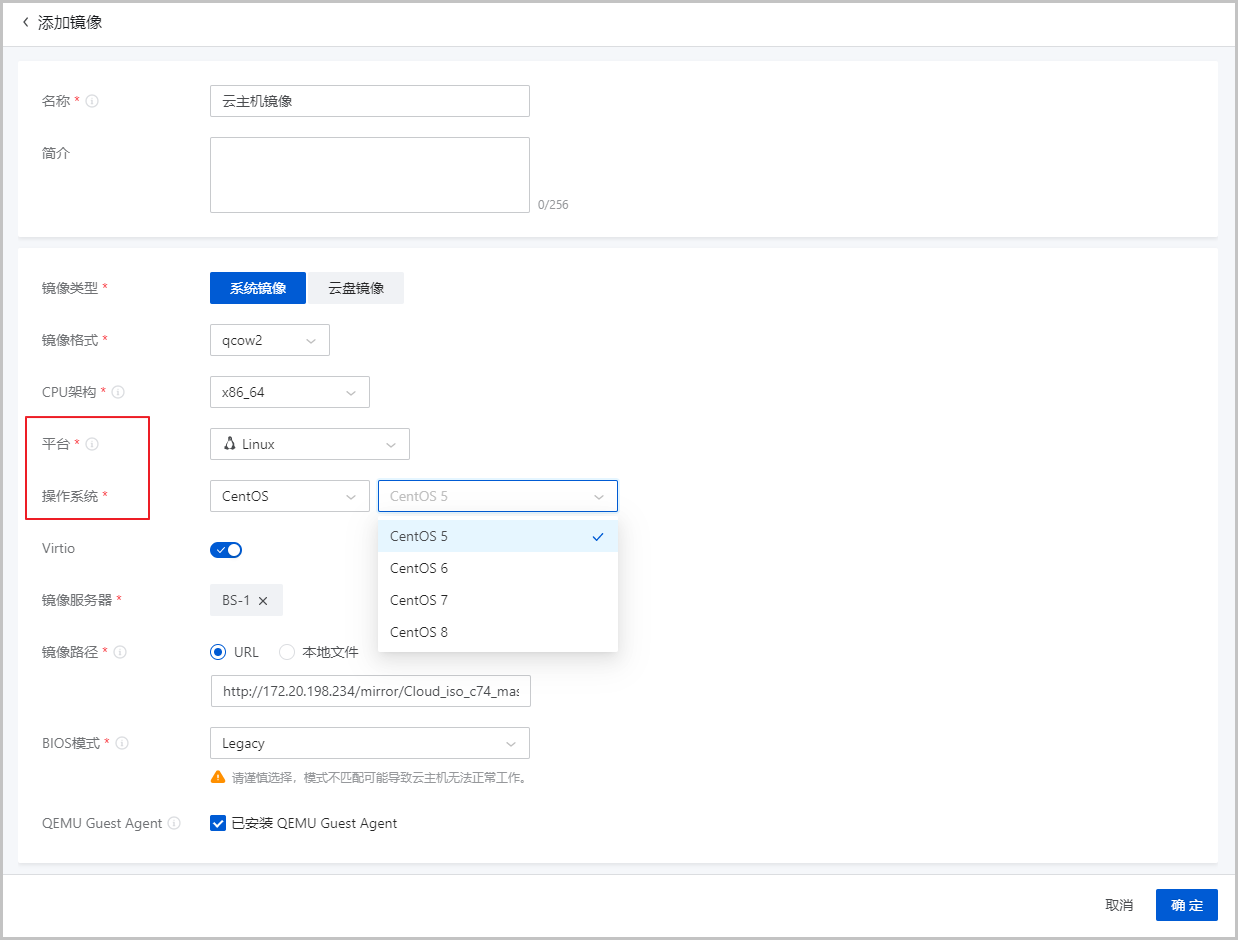Image resolution: width=1238 pixels, height=940 pixels.
Task: Collapse the CentOS 5 version dropdown
Action: (x=498, y=496)
